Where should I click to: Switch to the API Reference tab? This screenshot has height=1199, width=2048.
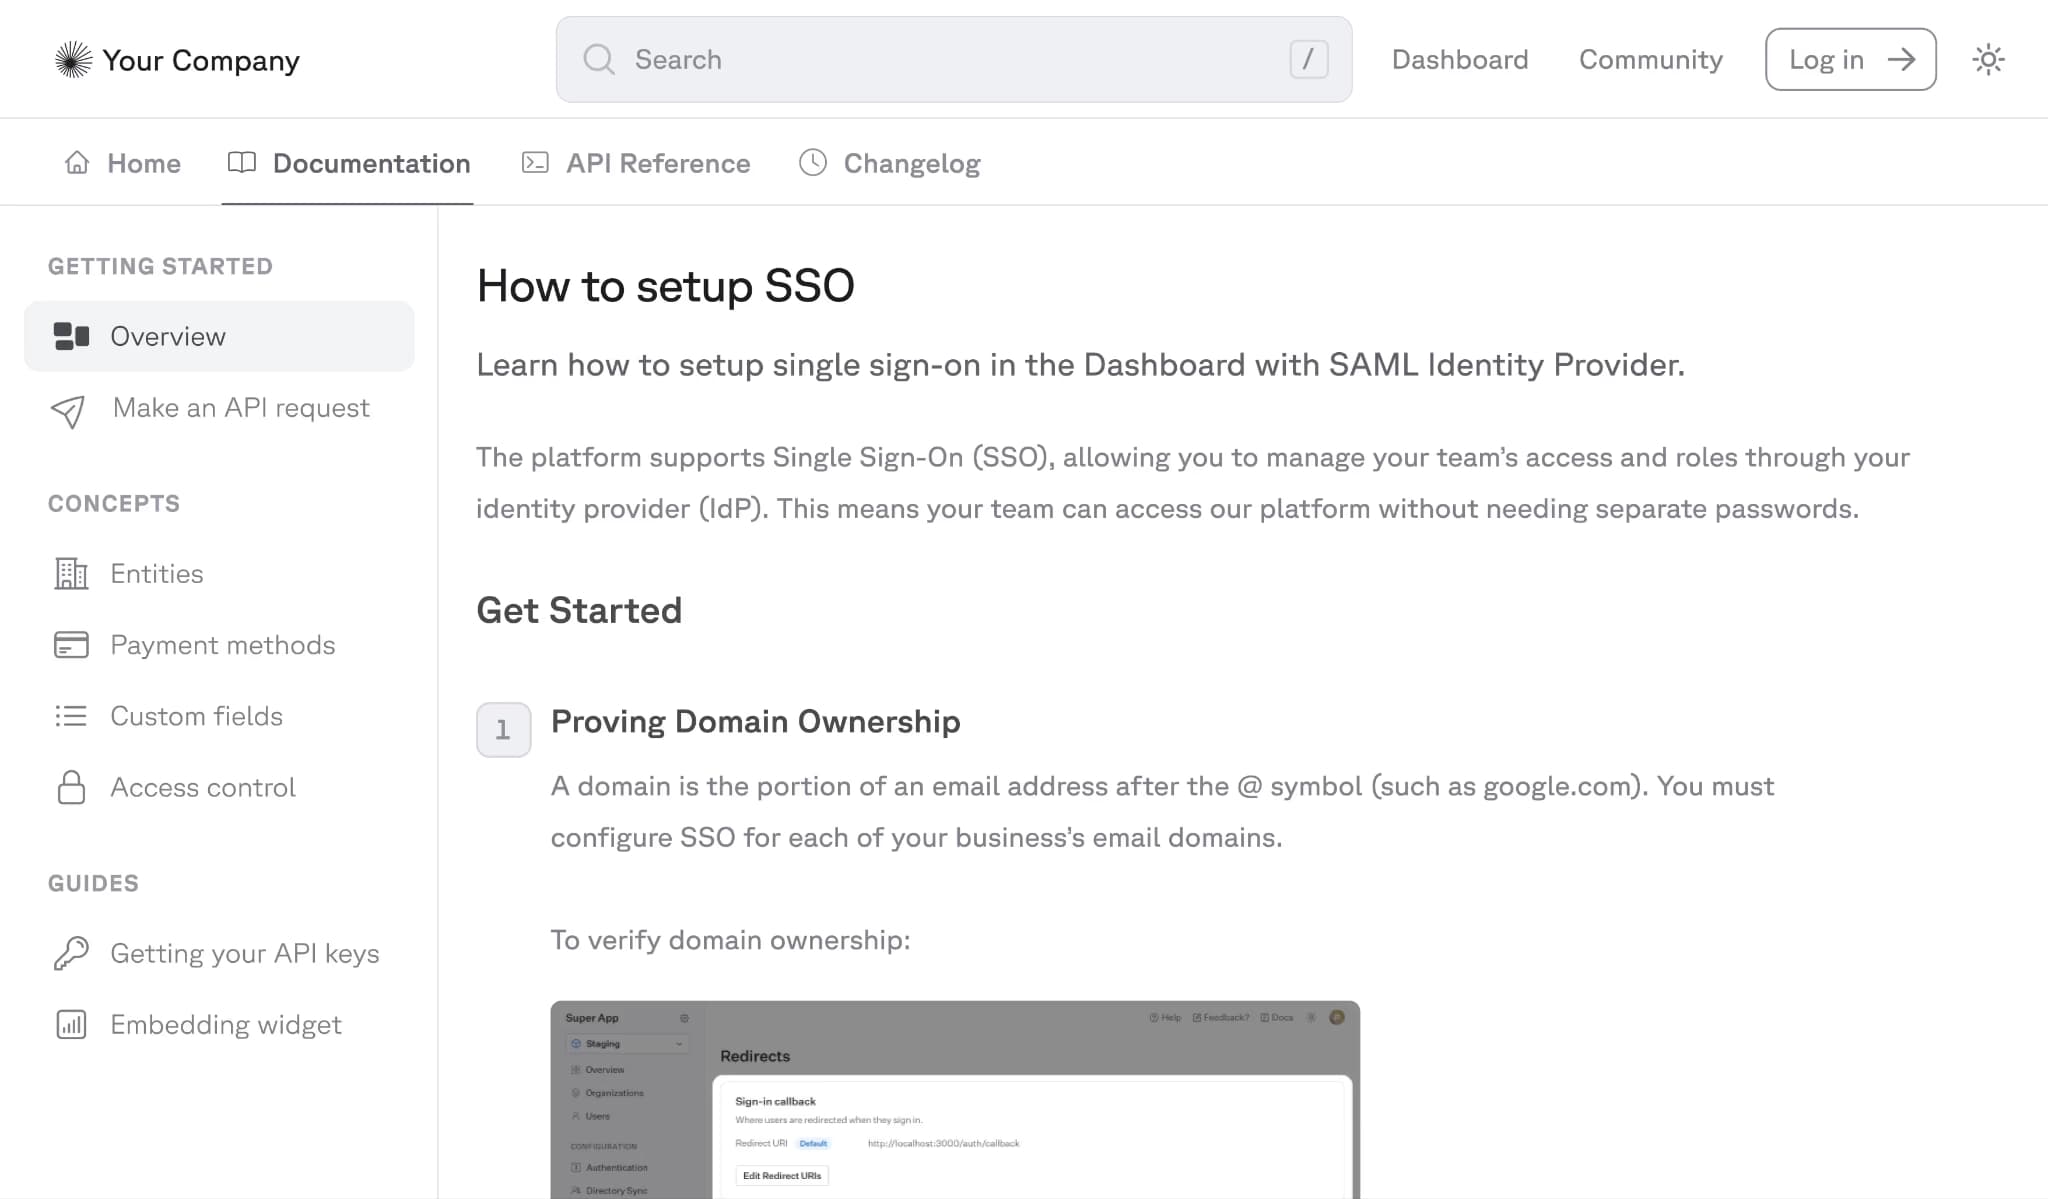[636, 163]
